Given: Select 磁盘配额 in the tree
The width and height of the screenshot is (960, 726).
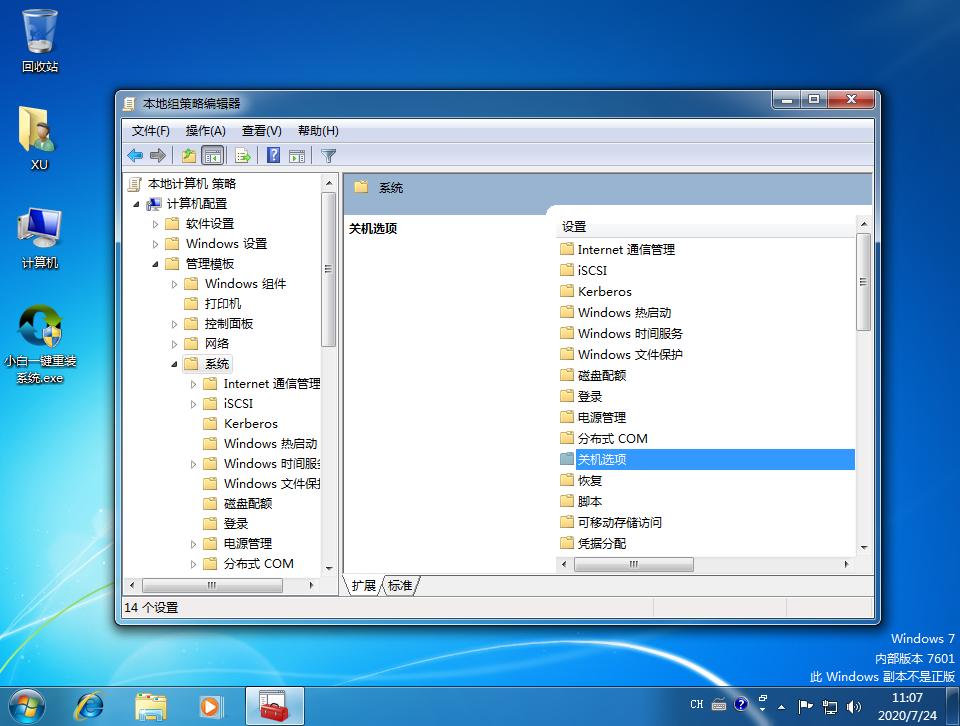Looking at the screenshot, I should click(238, 504).
